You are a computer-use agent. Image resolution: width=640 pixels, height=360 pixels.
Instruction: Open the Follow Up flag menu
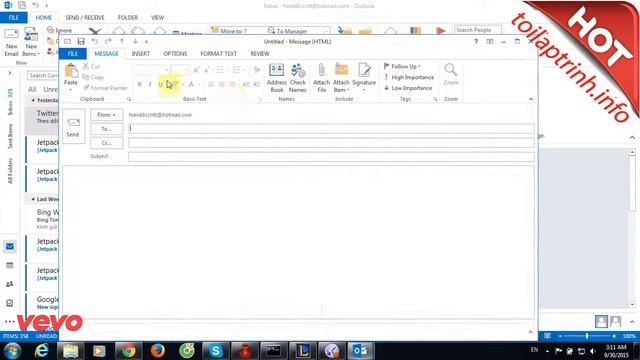pos(402,66)
